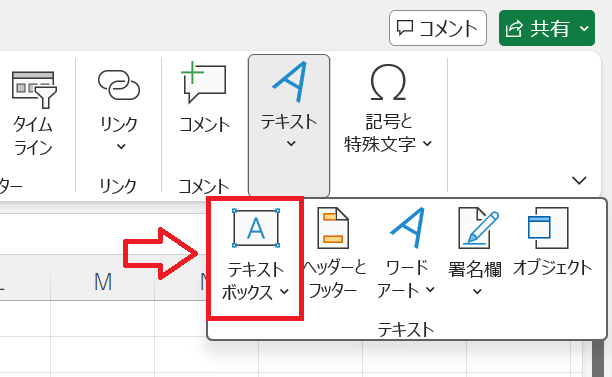
Task: Expand the 記号と特殊文字 dropdown chevron
Action: (x=427, y=144)
